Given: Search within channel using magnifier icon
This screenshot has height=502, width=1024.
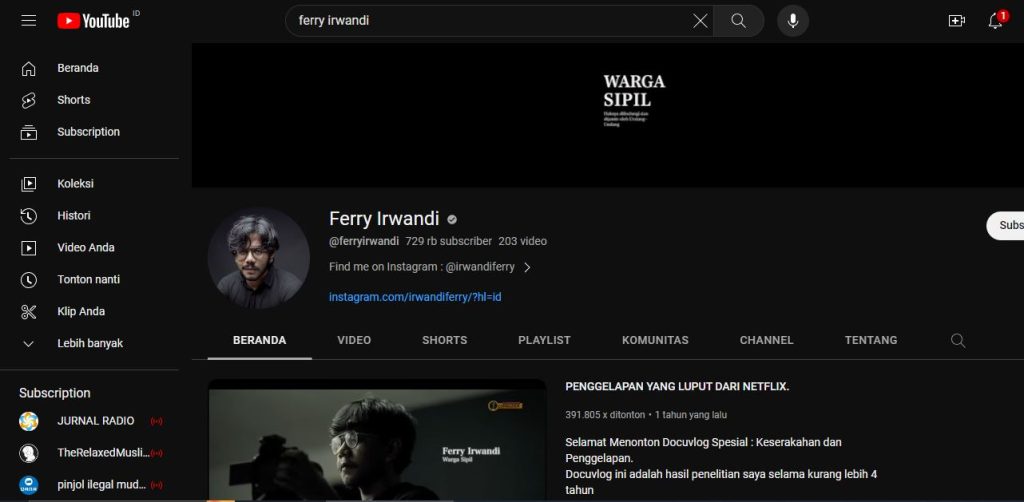Looking at the screenshot, I should 957,341.
